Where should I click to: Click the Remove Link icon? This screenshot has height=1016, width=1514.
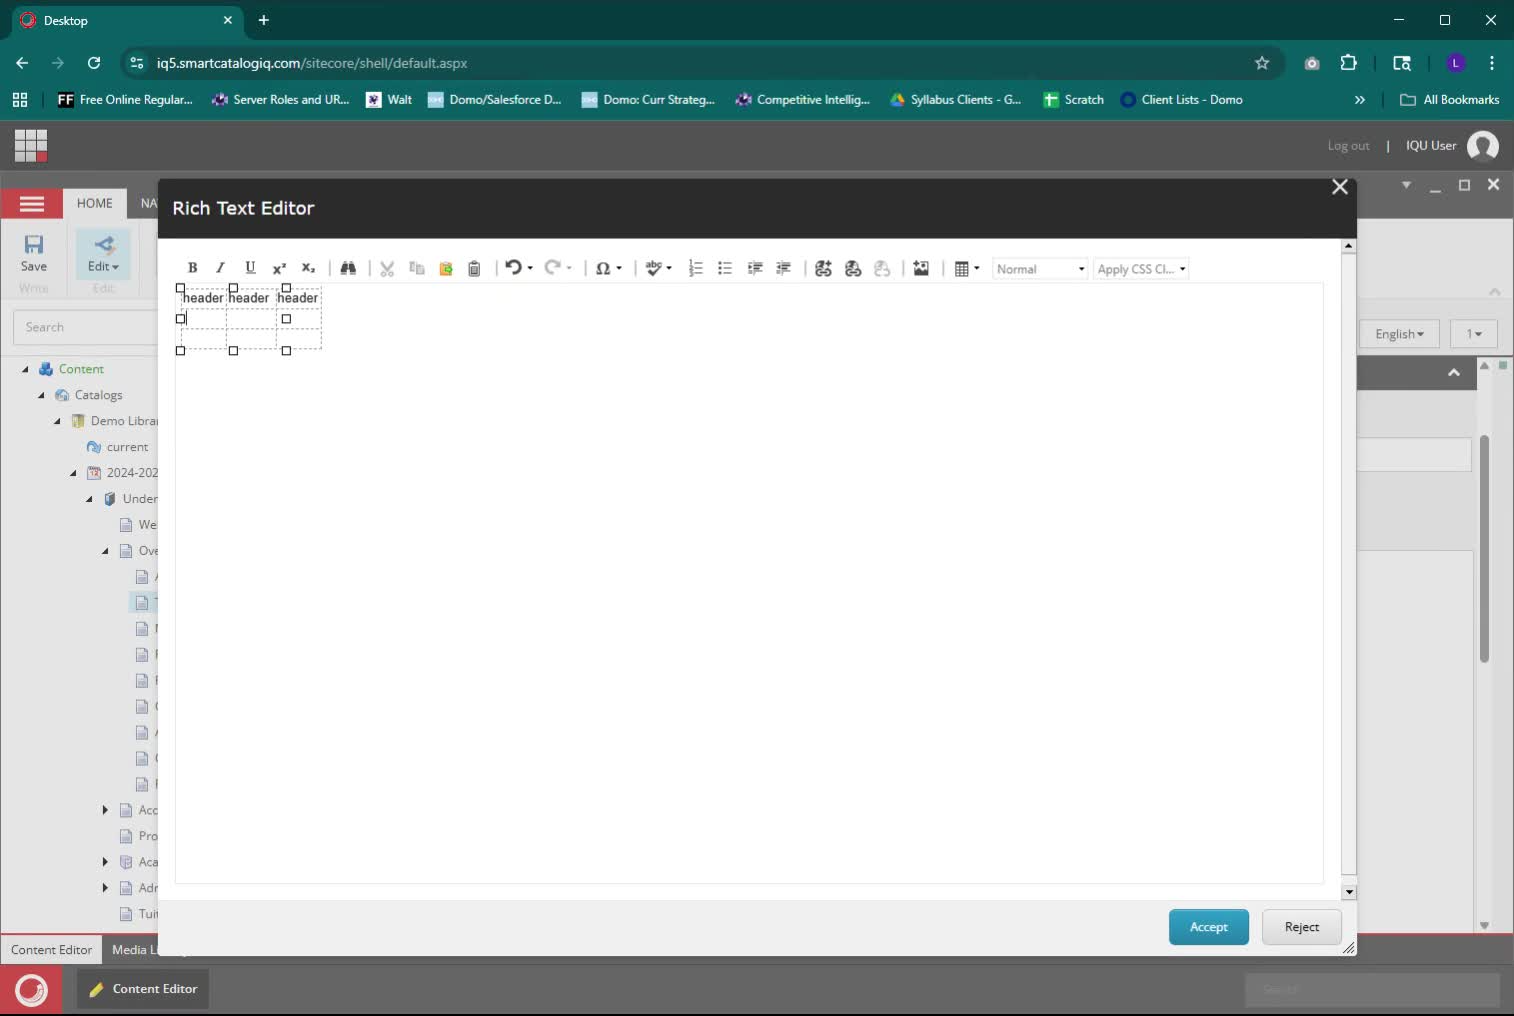(882, 268)
